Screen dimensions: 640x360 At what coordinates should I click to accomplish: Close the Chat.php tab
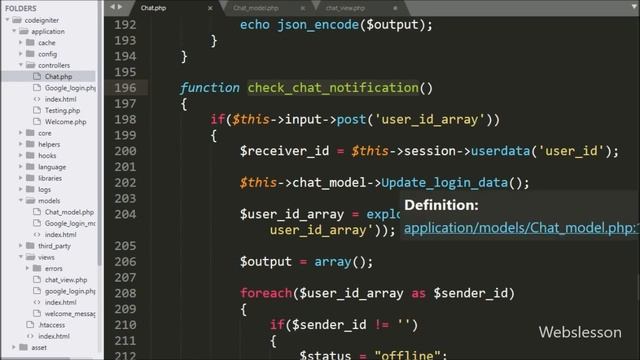210,8
